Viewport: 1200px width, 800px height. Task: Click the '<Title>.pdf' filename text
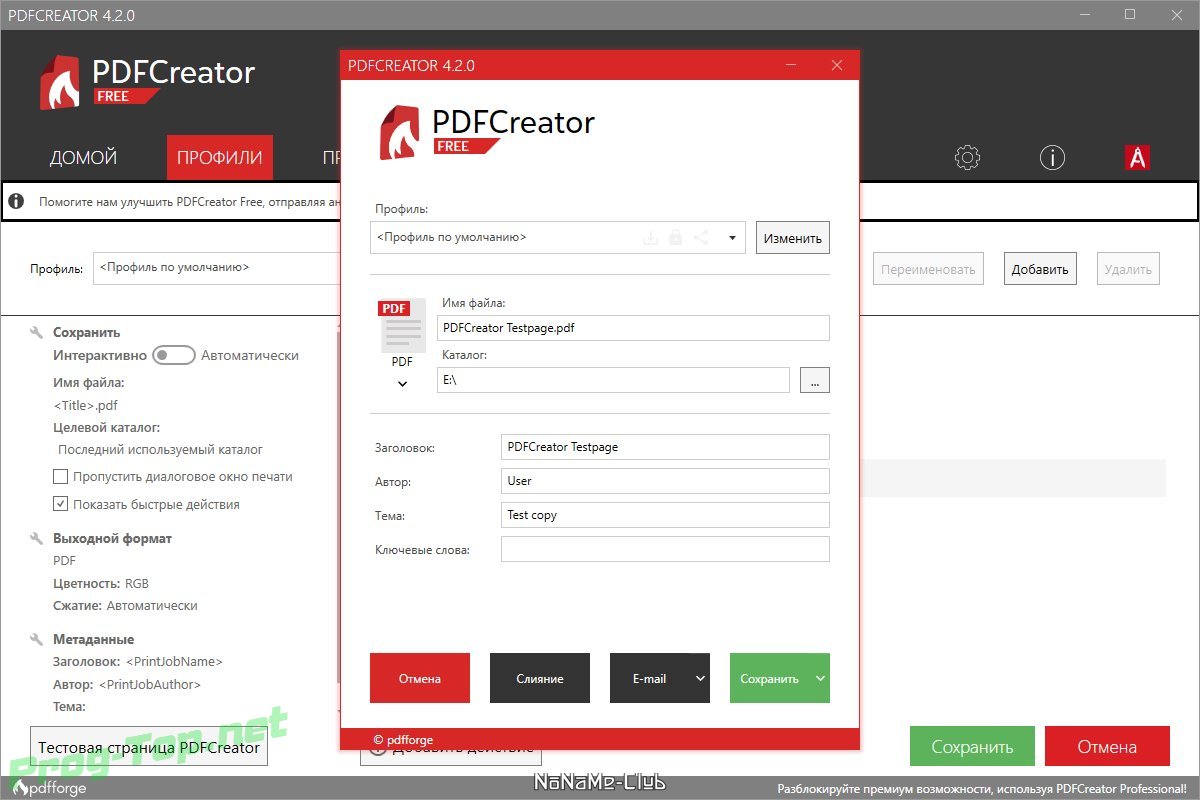pyautogui.click(x=86, y=405)
